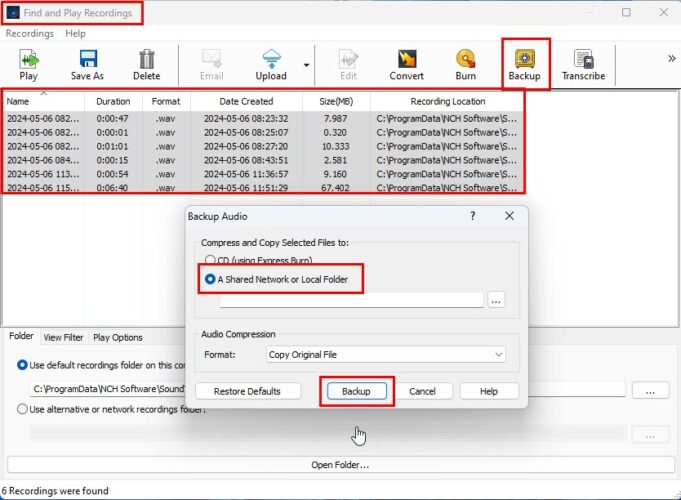Select A Shared Network or Local Folder option
The width and height of the screenshot is (681, 500).
tap(211, 279)
